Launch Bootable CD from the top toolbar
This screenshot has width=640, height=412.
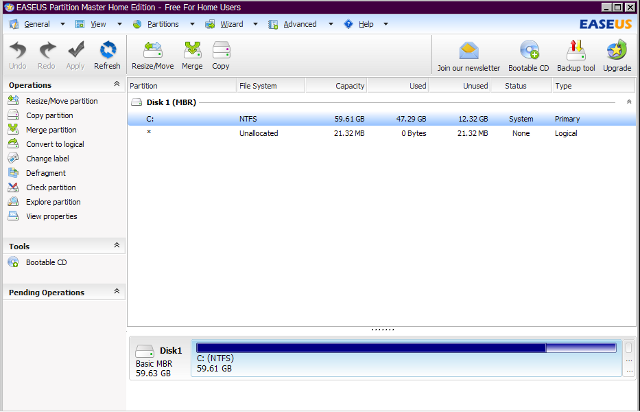(529, 56)
